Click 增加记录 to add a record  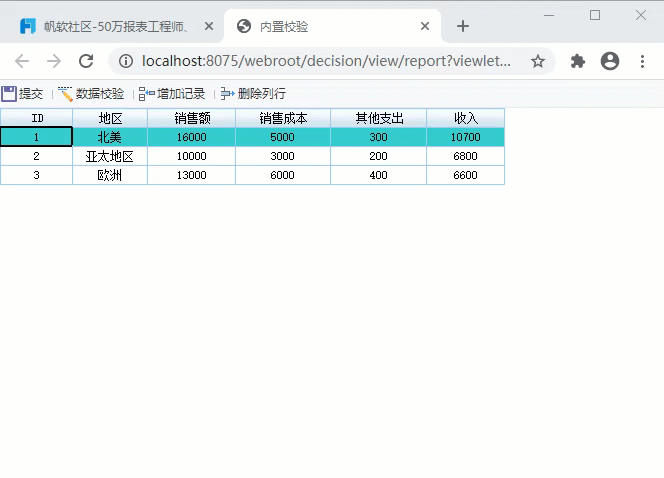click(172, 94)
